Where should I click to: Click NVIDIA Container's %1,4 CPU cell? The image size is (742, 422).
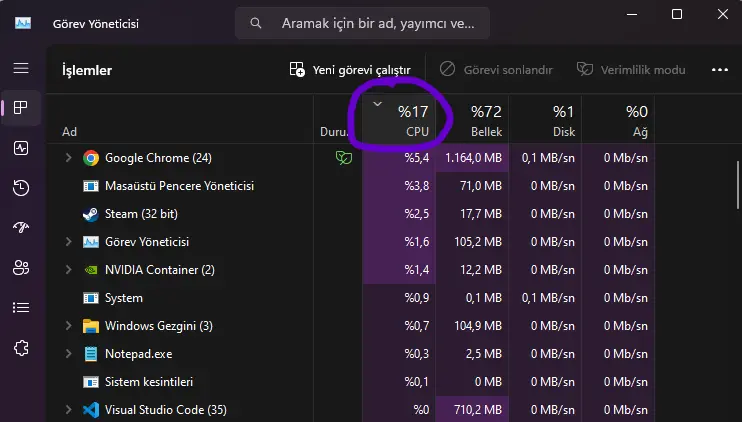point(399,270)
